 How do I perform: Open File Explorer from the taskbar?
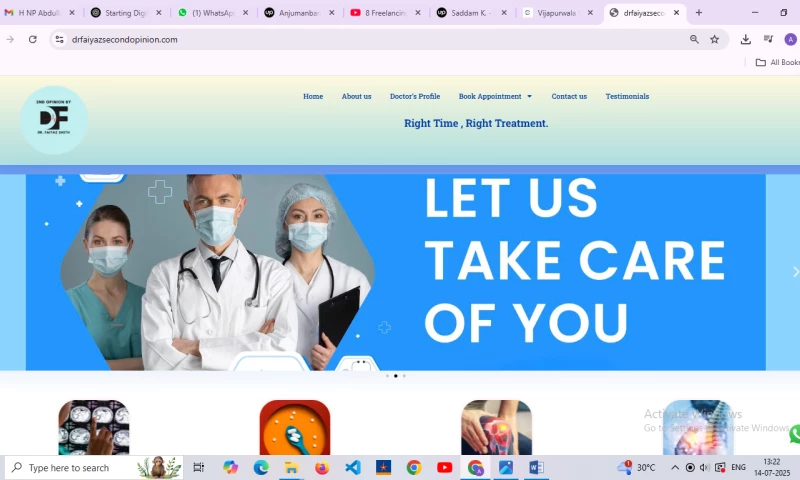(291, 467)
